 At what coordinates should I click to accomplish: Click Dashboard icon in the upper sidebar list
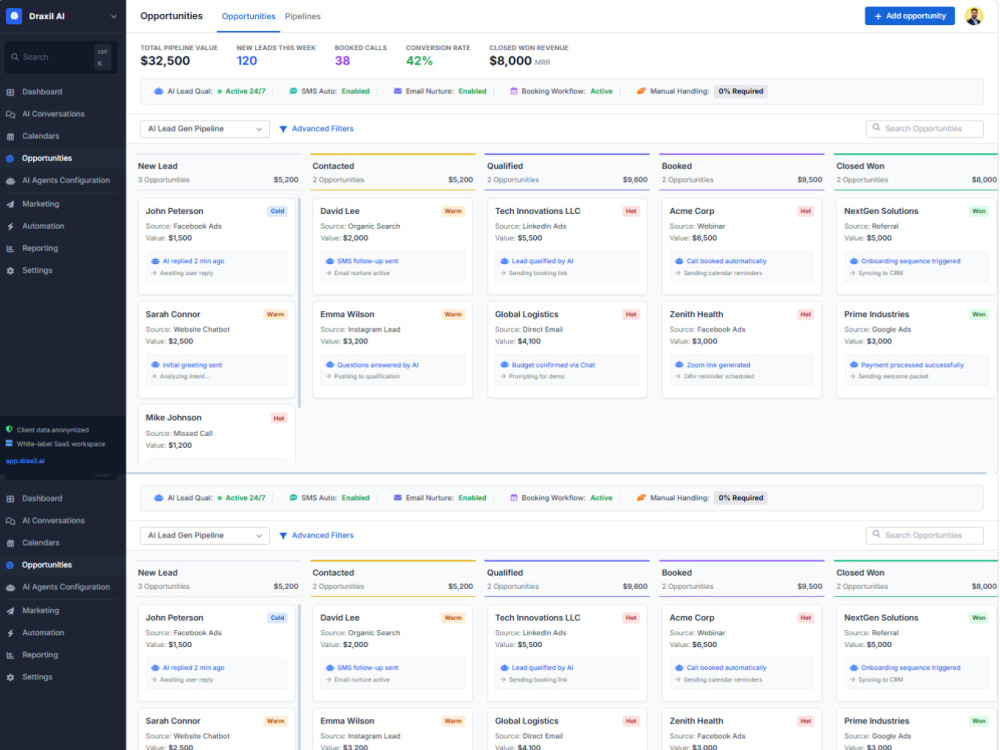click(10, 92)
